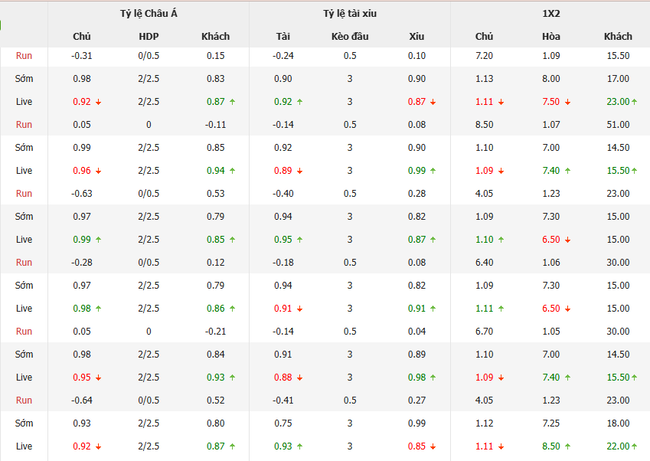Click the red down arrow next to 7.50
The image size is (650, 461).
pyautogui.click(x=568, y=102)
